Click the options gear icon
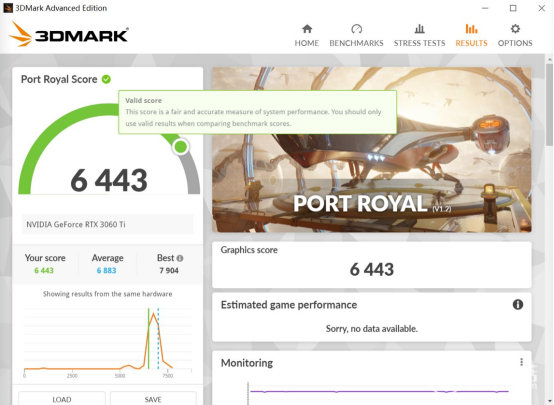The height and width of the screenshot is (405, 554). [515, 29]
